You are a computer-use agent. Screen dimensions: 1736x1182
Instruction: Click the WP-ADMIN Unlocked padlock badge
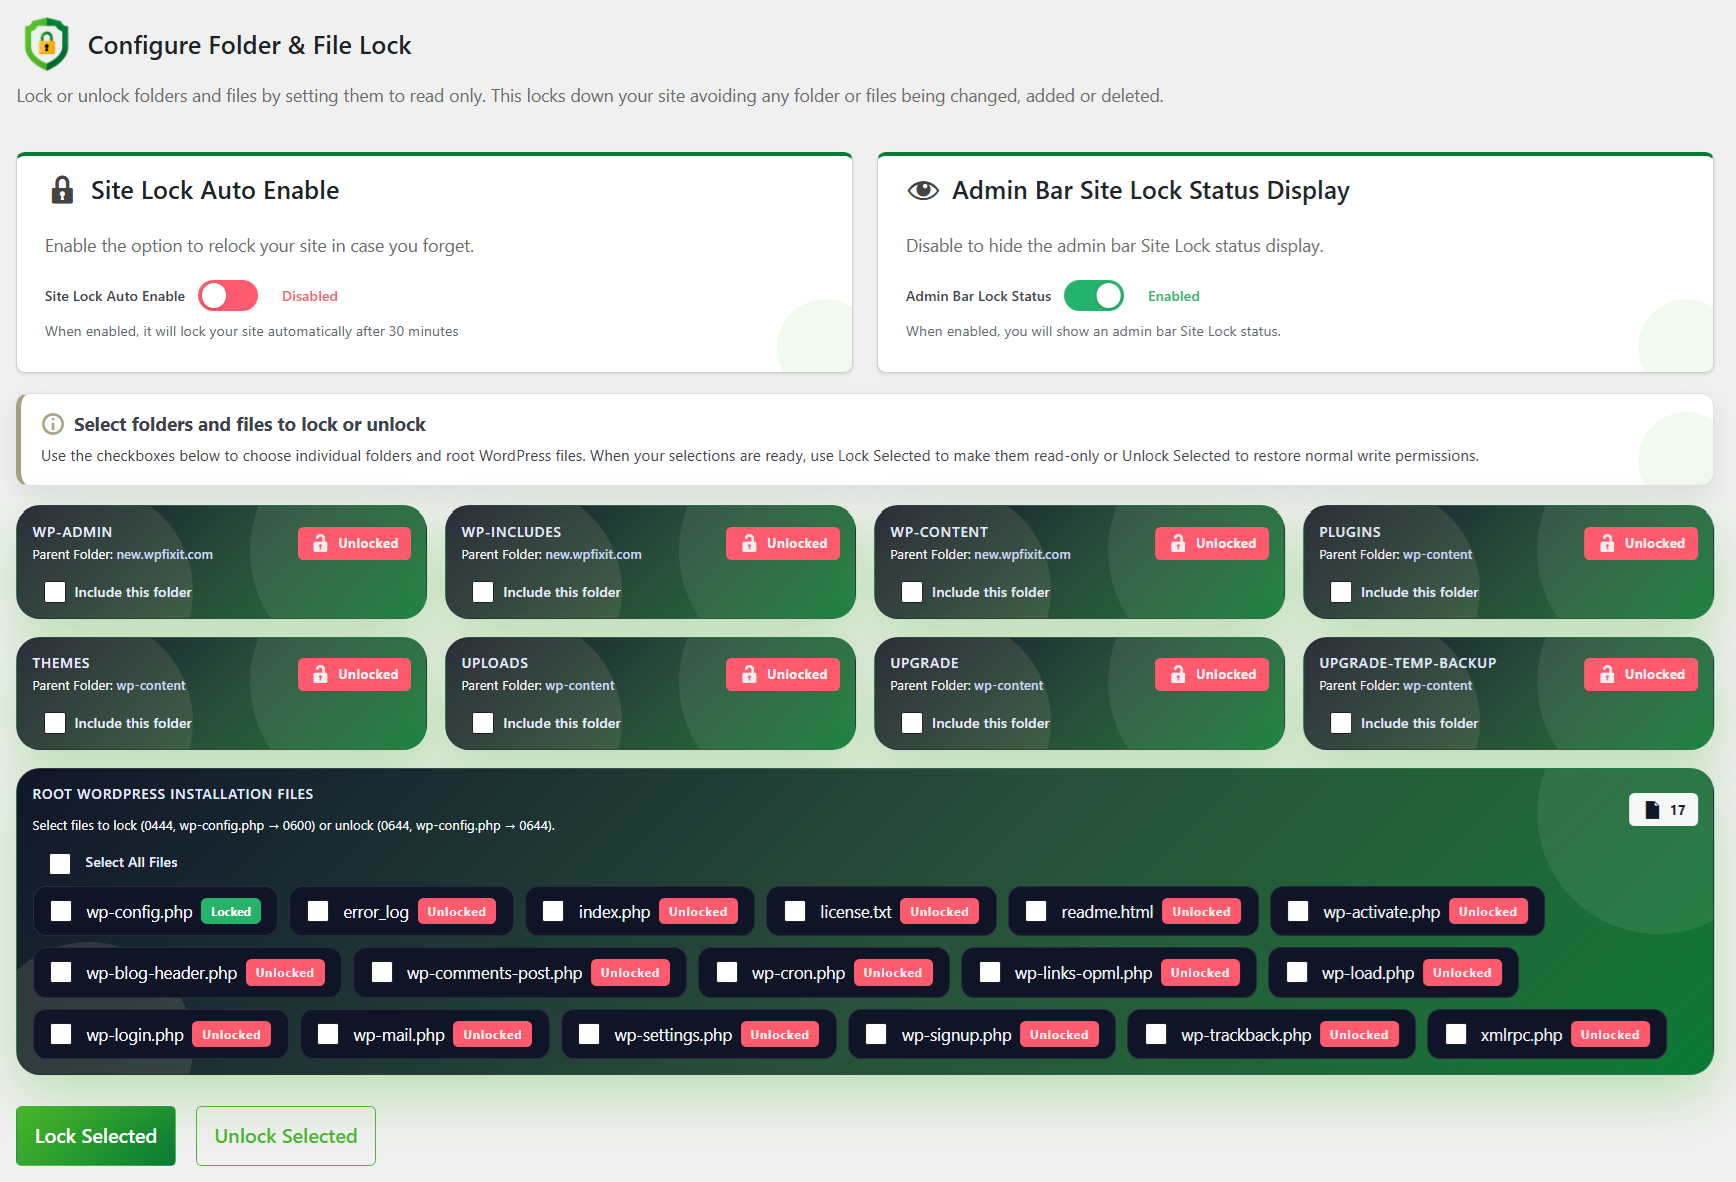pyautogui.click(x=354, y=543)
